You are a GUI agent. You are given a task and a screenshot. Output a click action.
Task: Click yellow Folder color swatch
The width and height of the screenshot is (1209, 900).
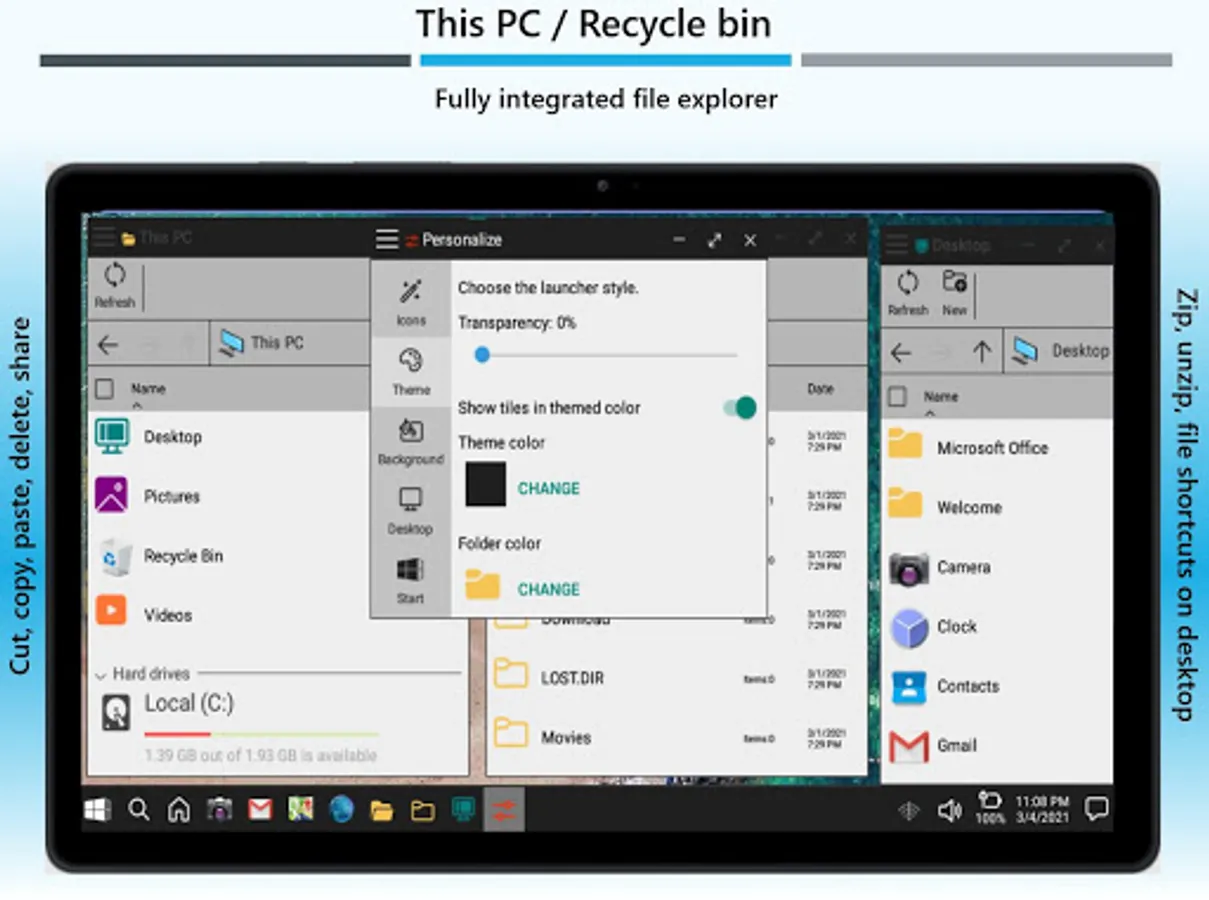[x=483, y=584]
